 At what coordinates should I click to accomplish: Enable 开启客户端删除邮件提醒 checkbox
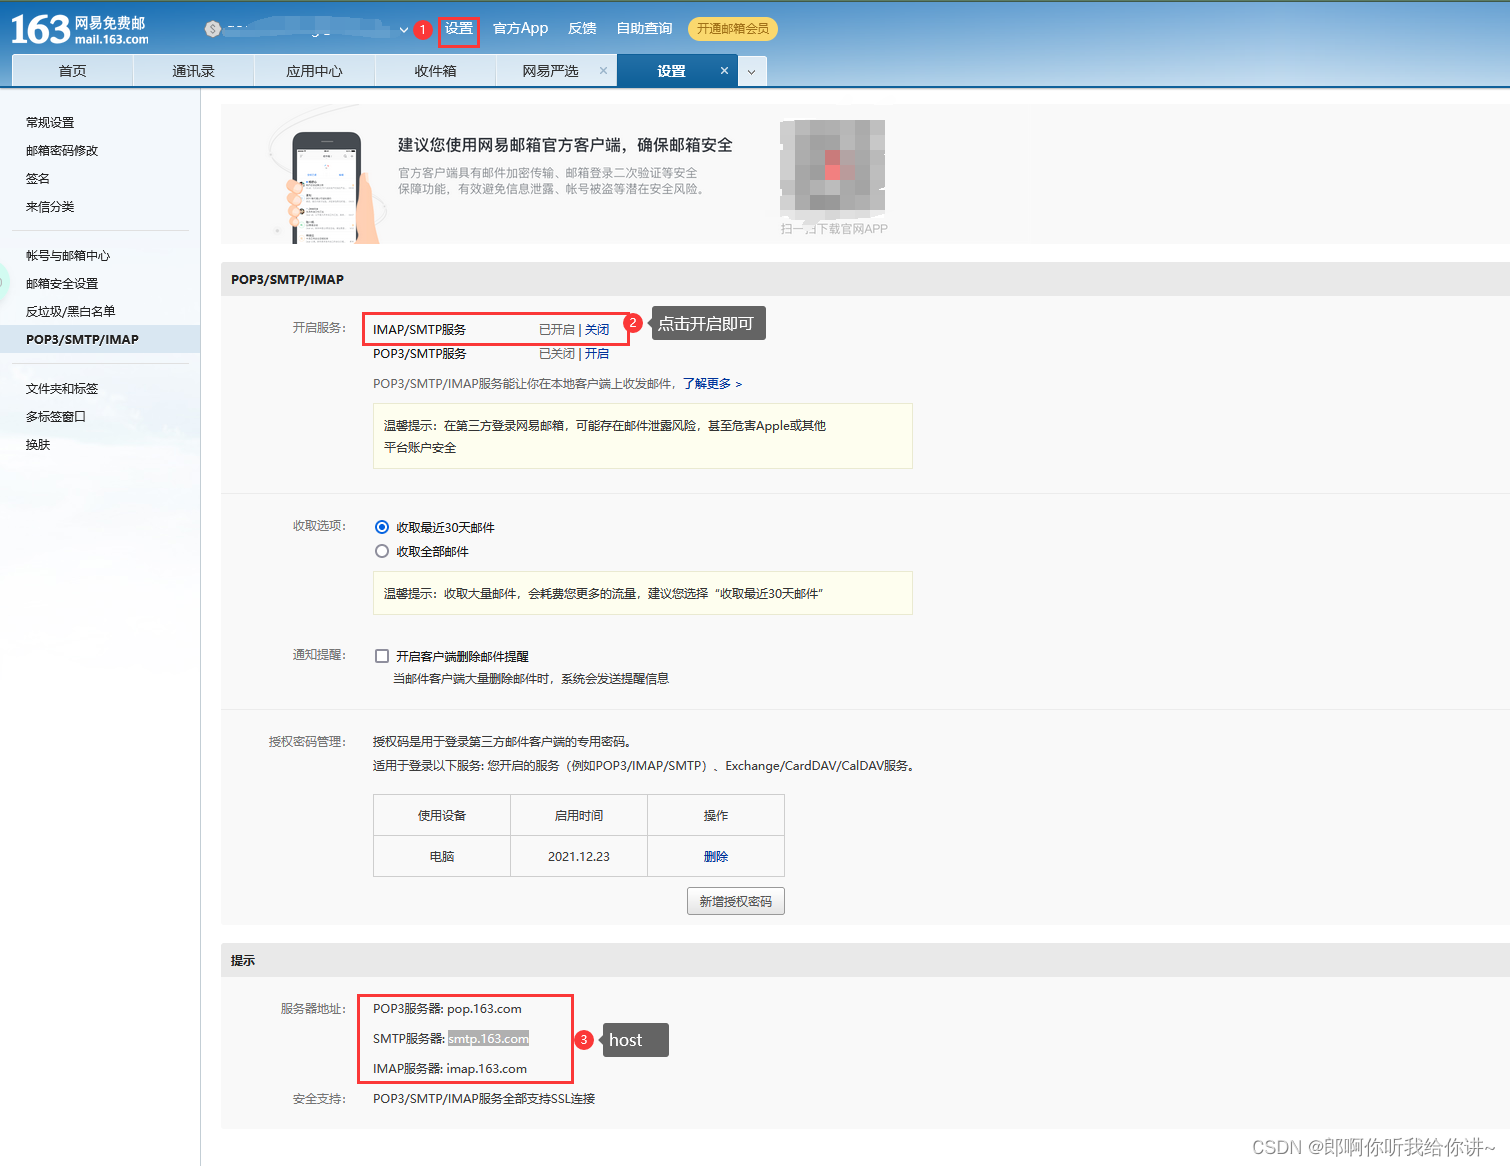(x=382, y=656)
